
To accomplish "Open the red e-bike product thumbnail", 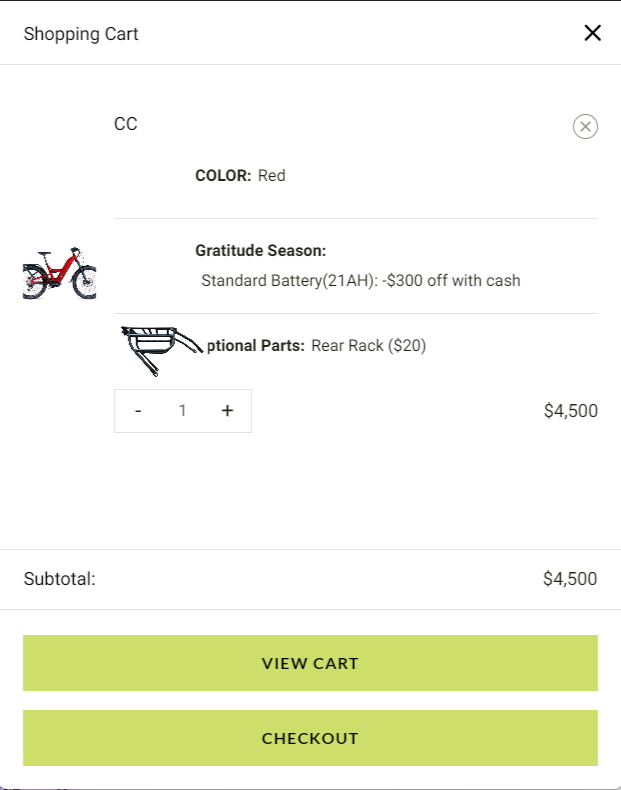I will pyautogui.click(x=59, y=273).
